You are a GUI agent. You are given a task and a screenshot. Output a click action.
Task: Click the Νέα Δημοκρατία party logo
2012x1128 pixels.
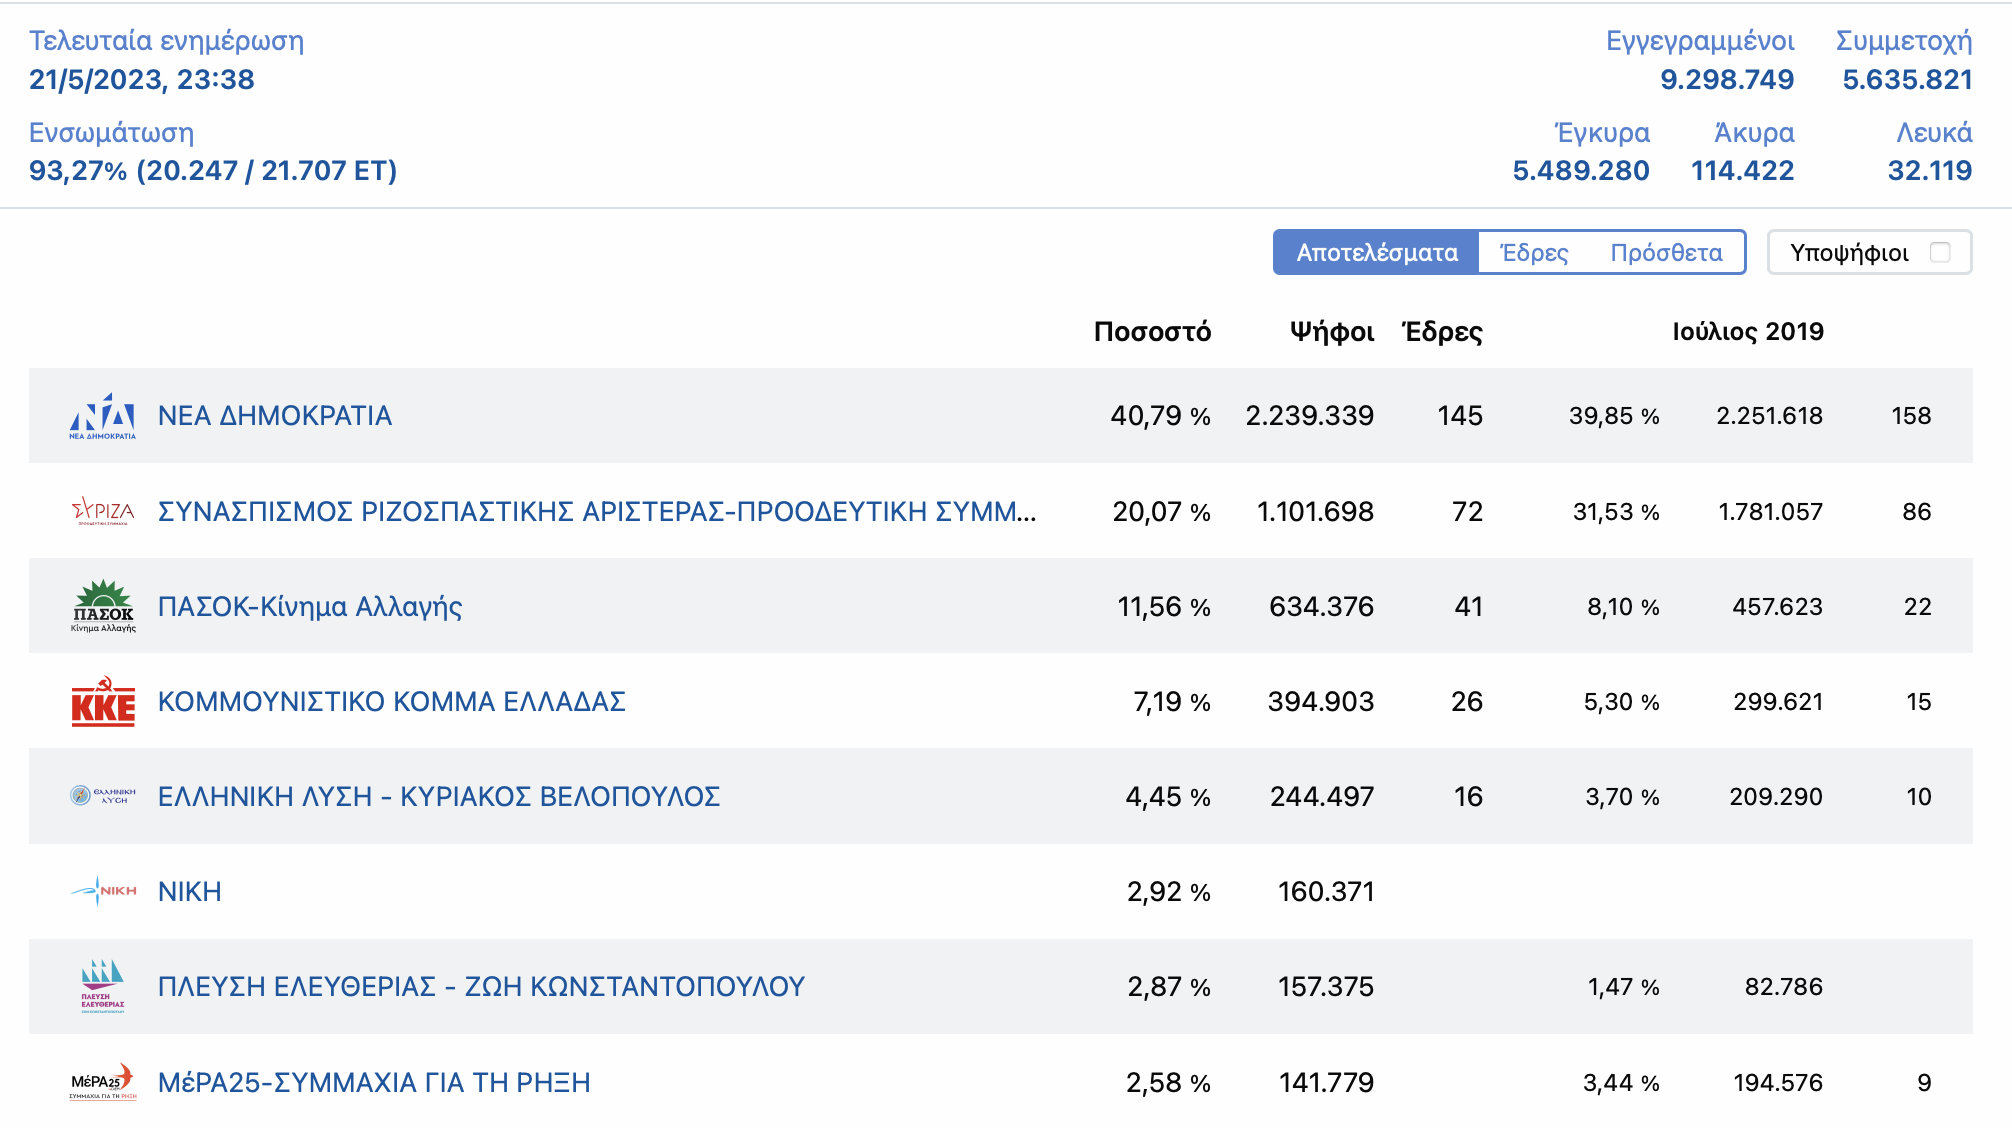(103, 416)
